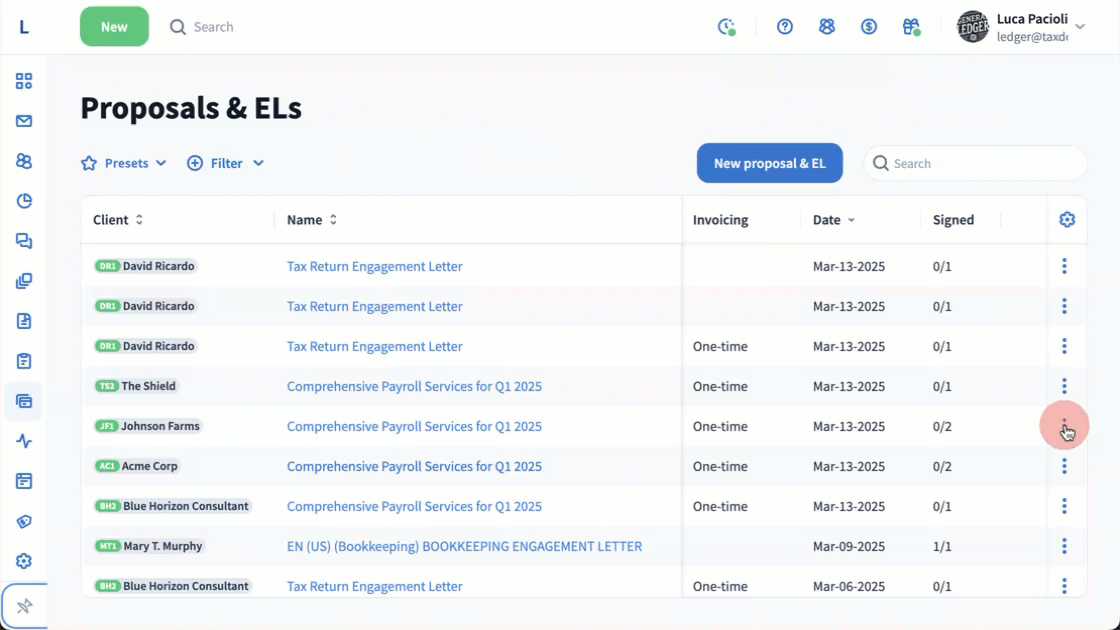This screenshot has width=1120, height=630.
Task: Open three-dot menu for Johnson Farms row
Action: [1064, 426]
